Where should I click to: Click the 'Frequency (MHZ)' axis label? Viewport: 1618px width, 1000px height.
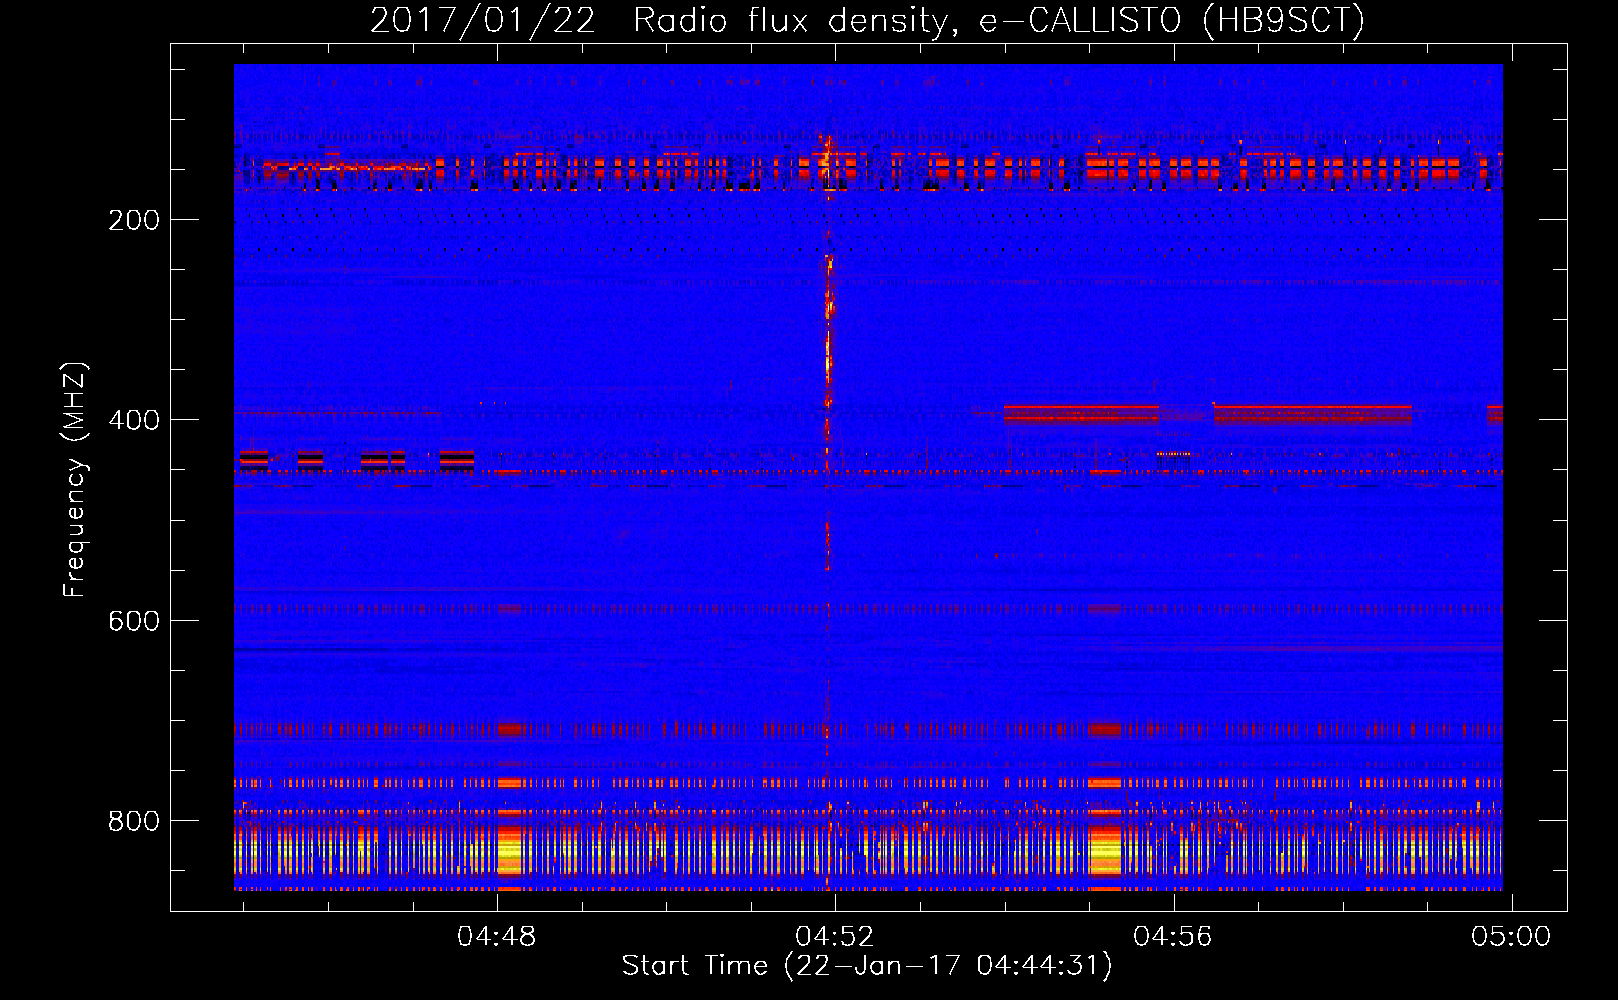pos(75,480)
